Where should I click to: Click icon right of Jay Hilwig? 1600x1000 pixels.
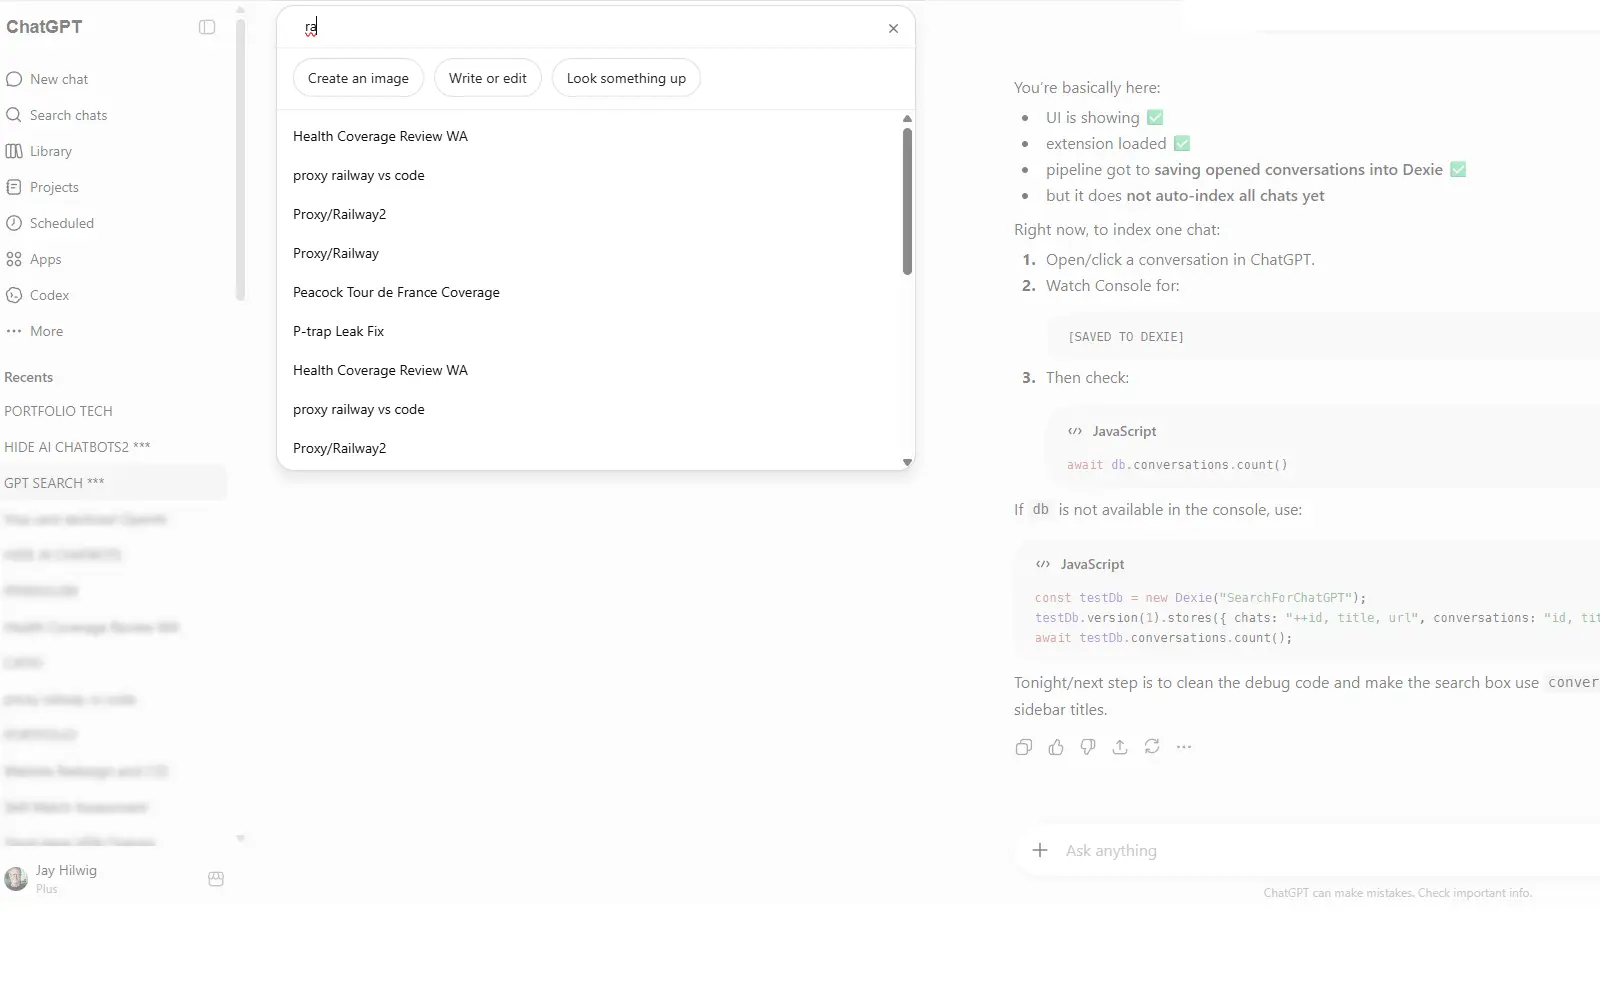coord(216,879)
